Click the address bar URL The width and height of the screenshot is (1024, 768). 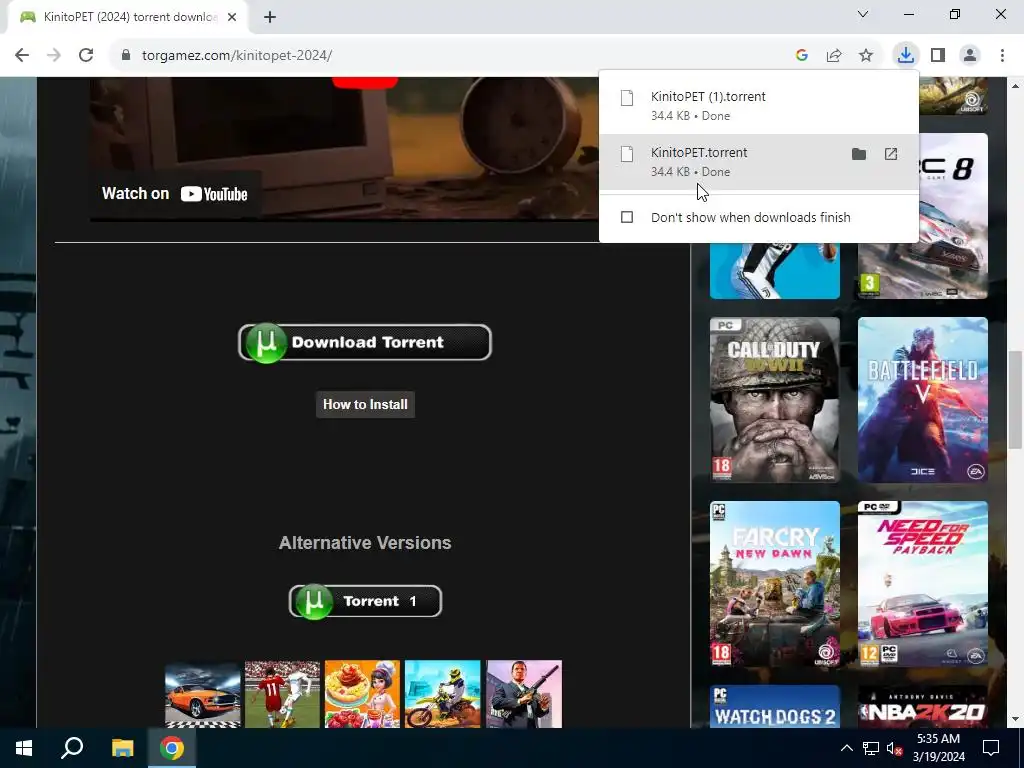tap(237, 56)
